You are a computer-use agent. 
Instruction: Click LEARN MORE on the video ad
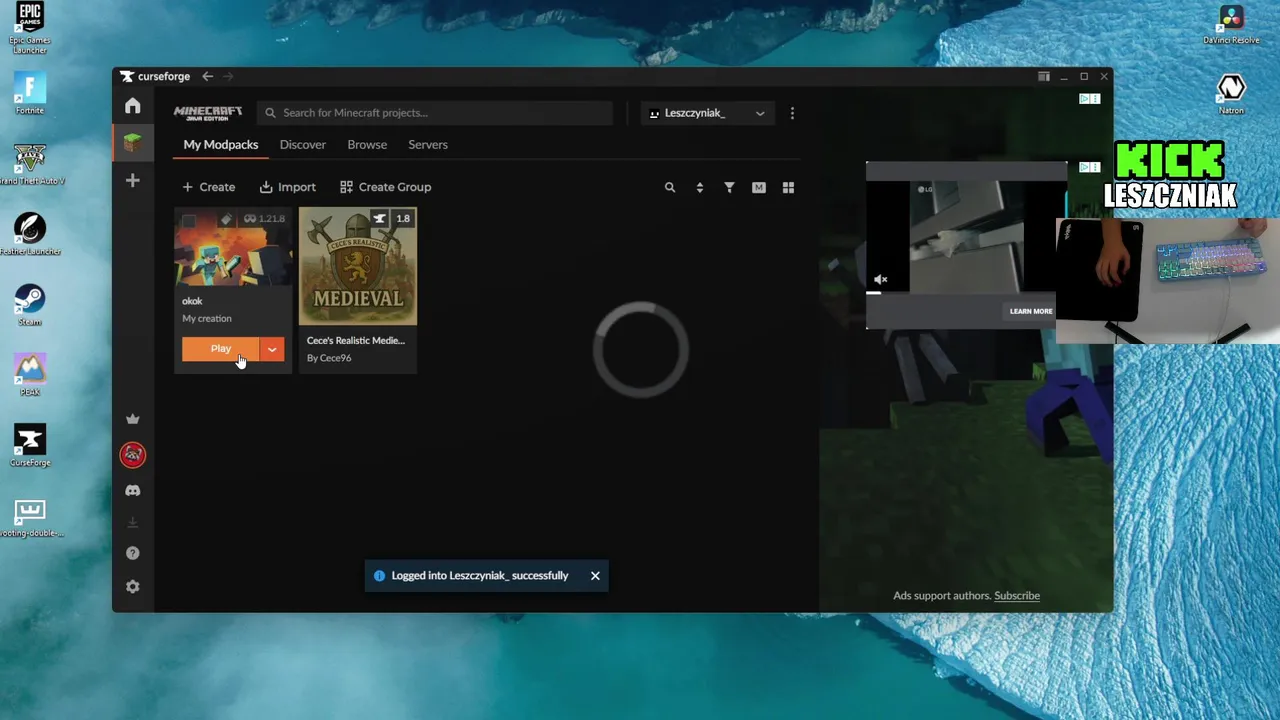[x=1031, y=311]
